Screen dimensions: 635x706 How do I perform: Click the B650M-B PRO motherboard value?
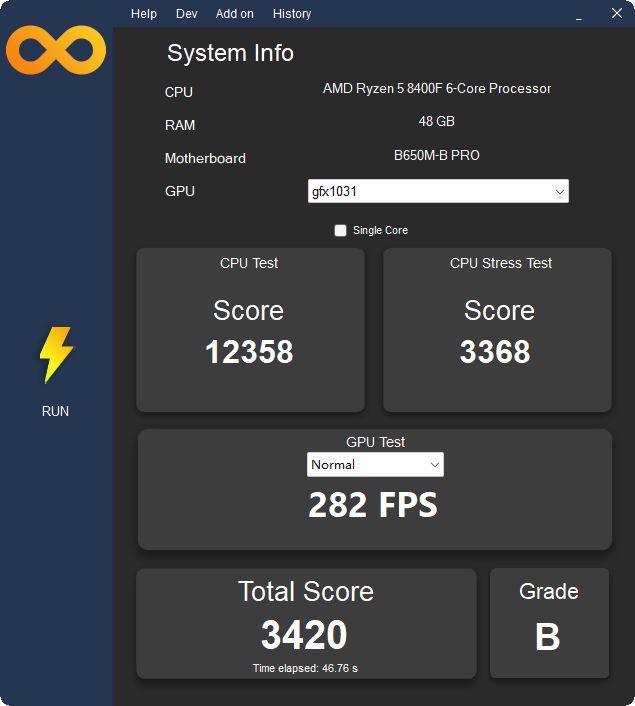tap(437, 156)
